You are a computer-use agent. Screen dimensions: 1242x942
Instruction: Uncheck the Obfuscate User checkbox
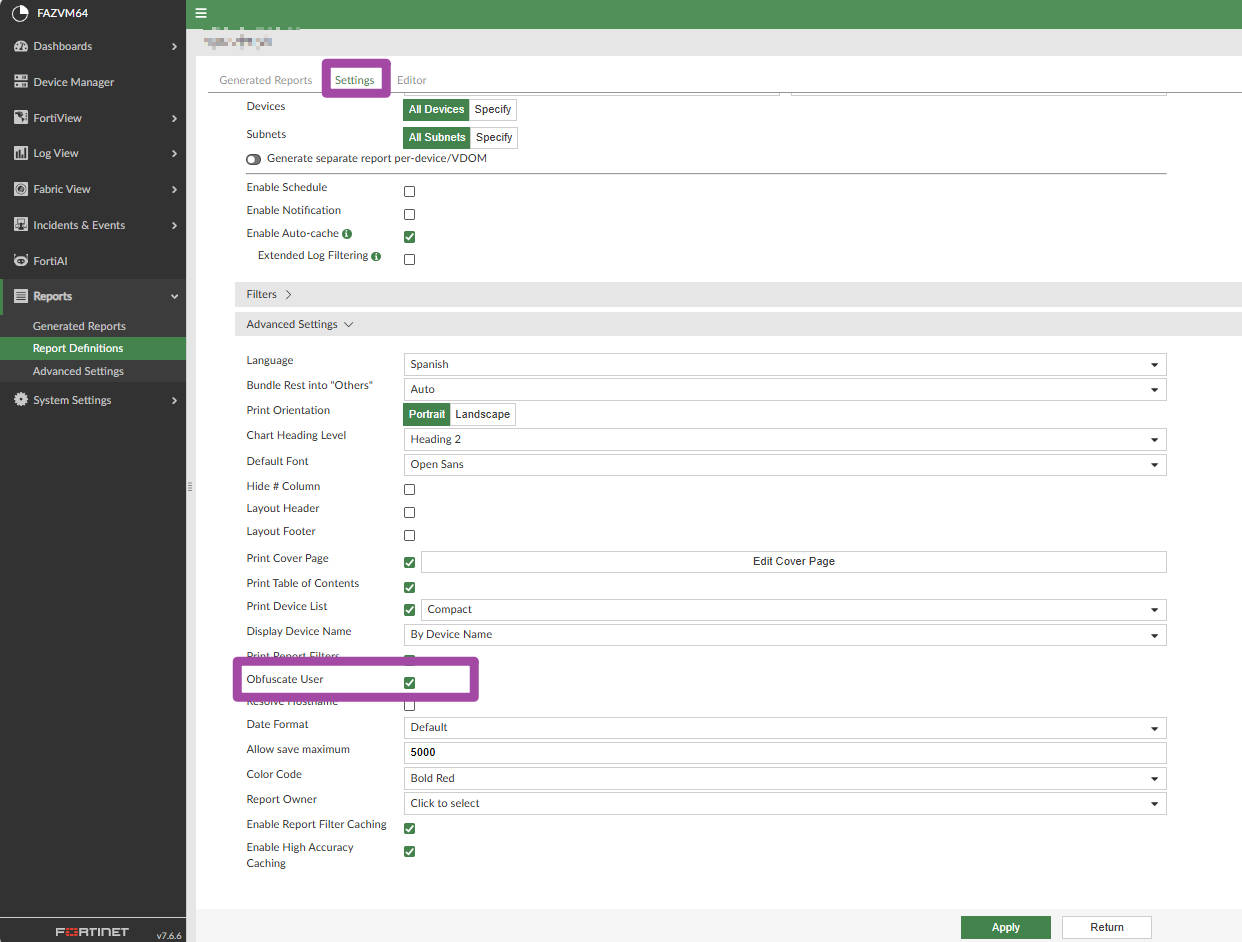409,683
